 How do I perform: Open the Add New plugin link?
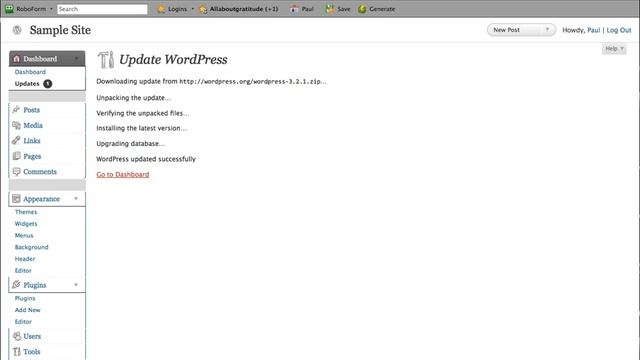coord(28,310)
